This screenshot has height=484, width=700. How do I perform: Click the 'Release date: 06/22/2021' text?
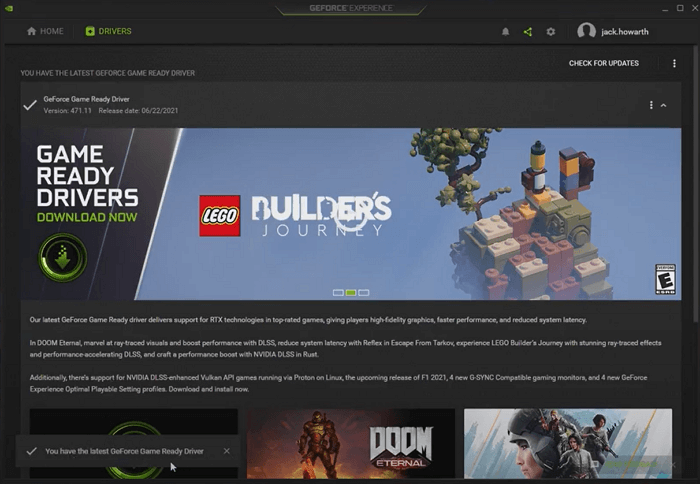[138, 111]
